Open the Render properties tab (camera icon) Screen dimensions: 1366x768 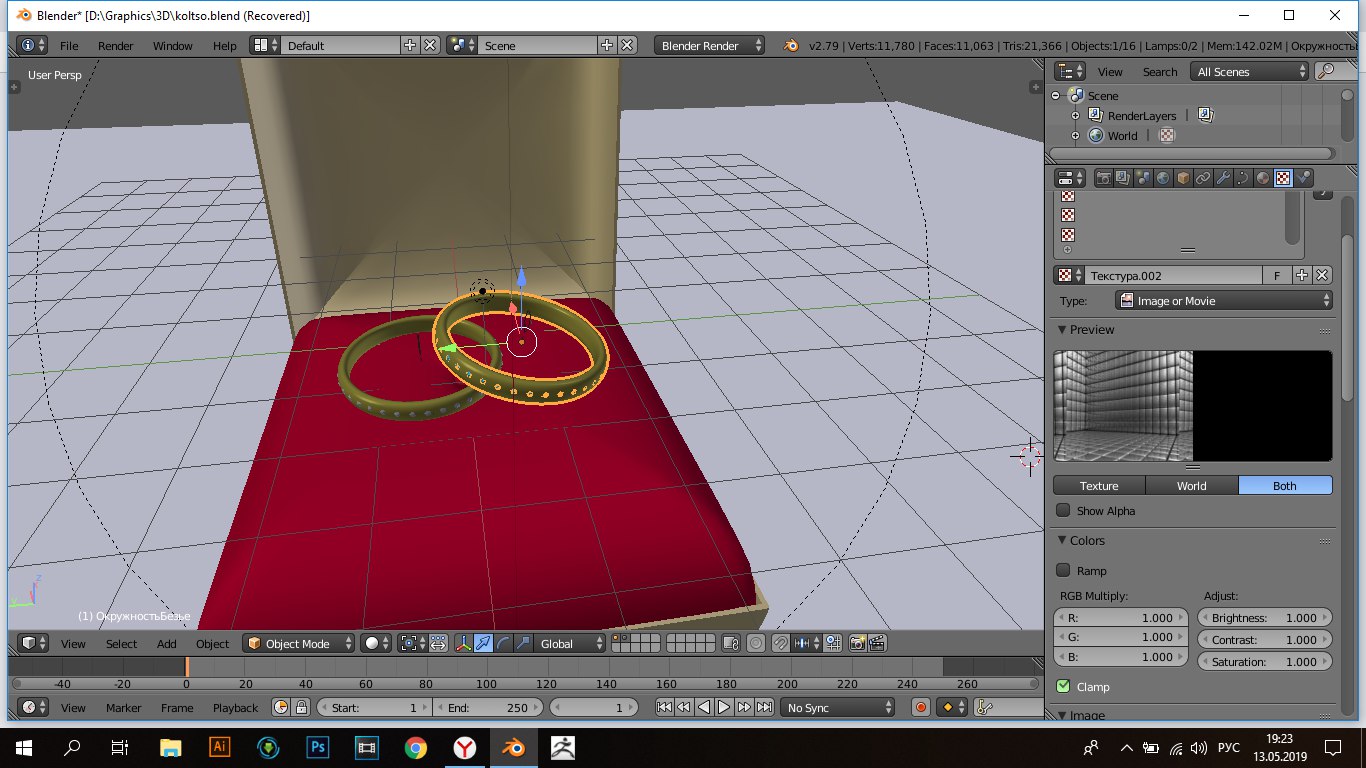tap(1104, 178)
